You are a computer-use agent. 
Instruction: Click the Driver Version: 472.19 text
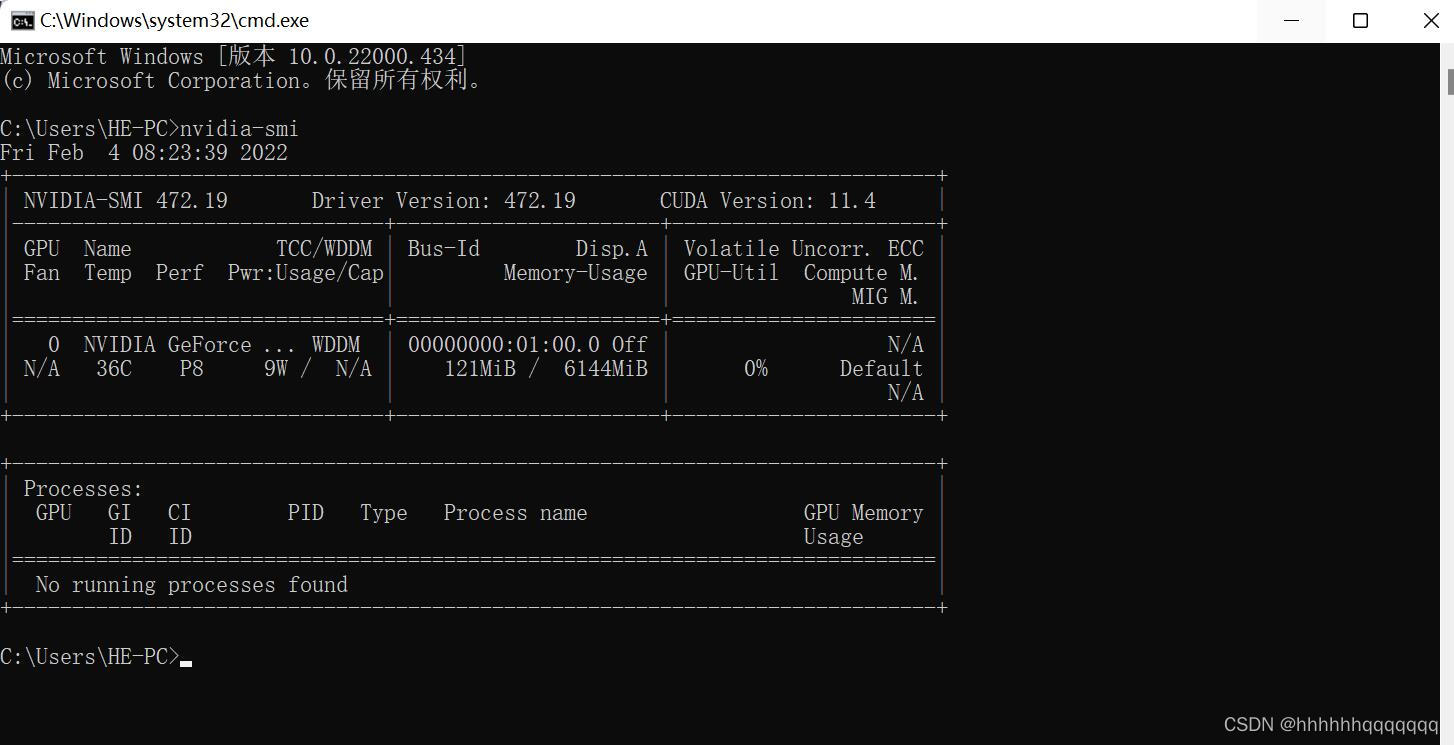[x=444, y=201]
